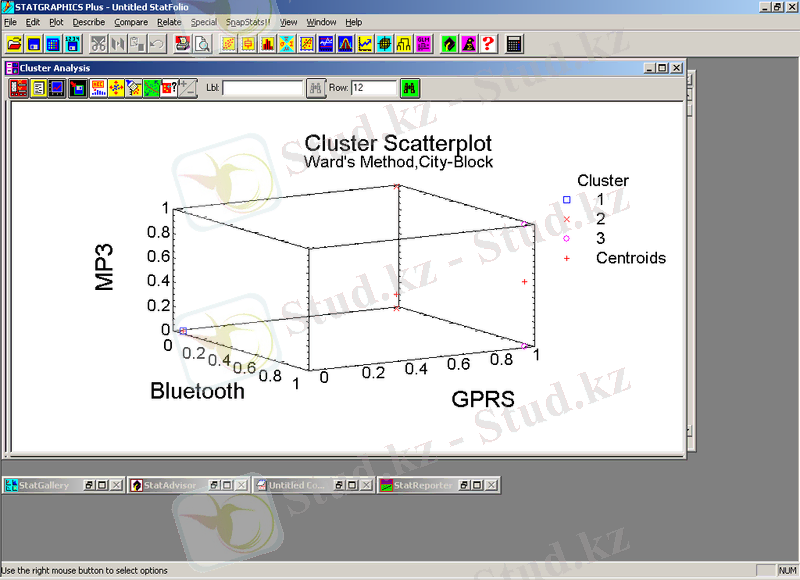Open the magenta GLM icon
Image resolution: width=800 pixels, height=580 pixels.
pyautogui.click(x=422, y=44)
